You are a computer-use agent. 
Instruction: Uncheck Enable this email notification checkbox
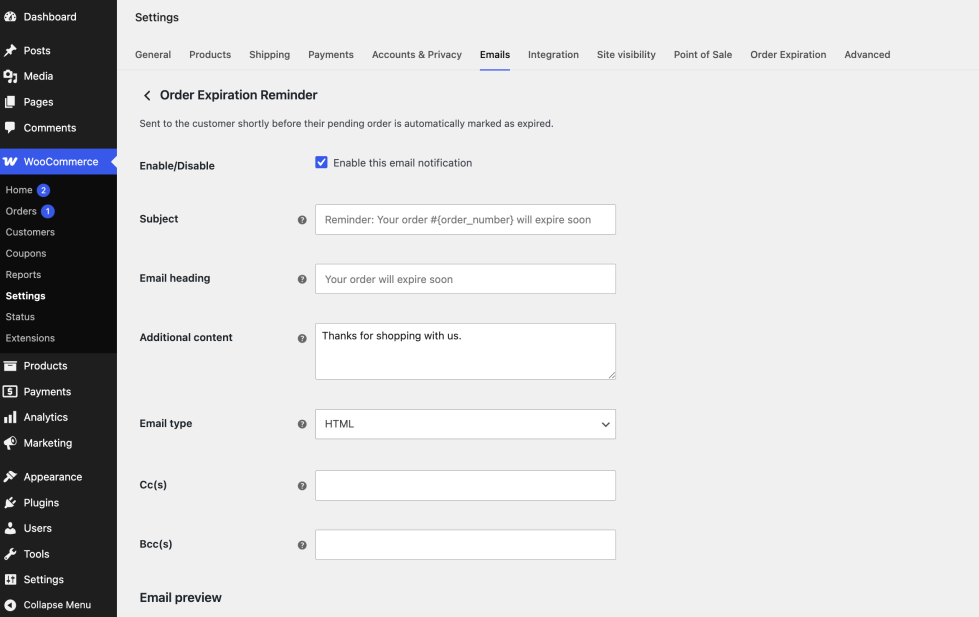(x=321, y=162)
